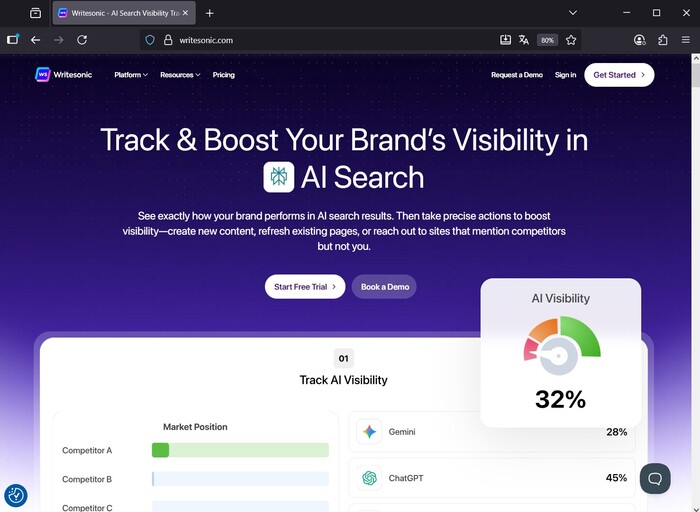
Task: Click Book a Demo button
Action: coord(384,287)
